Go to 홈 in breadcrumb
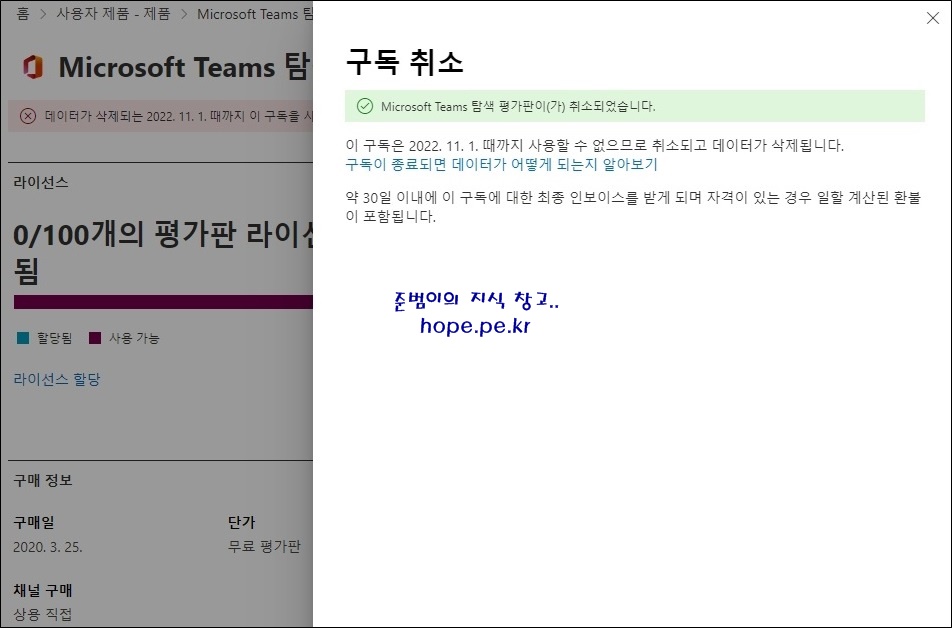Viewport: 952px width, 628px height. point(23,13)
